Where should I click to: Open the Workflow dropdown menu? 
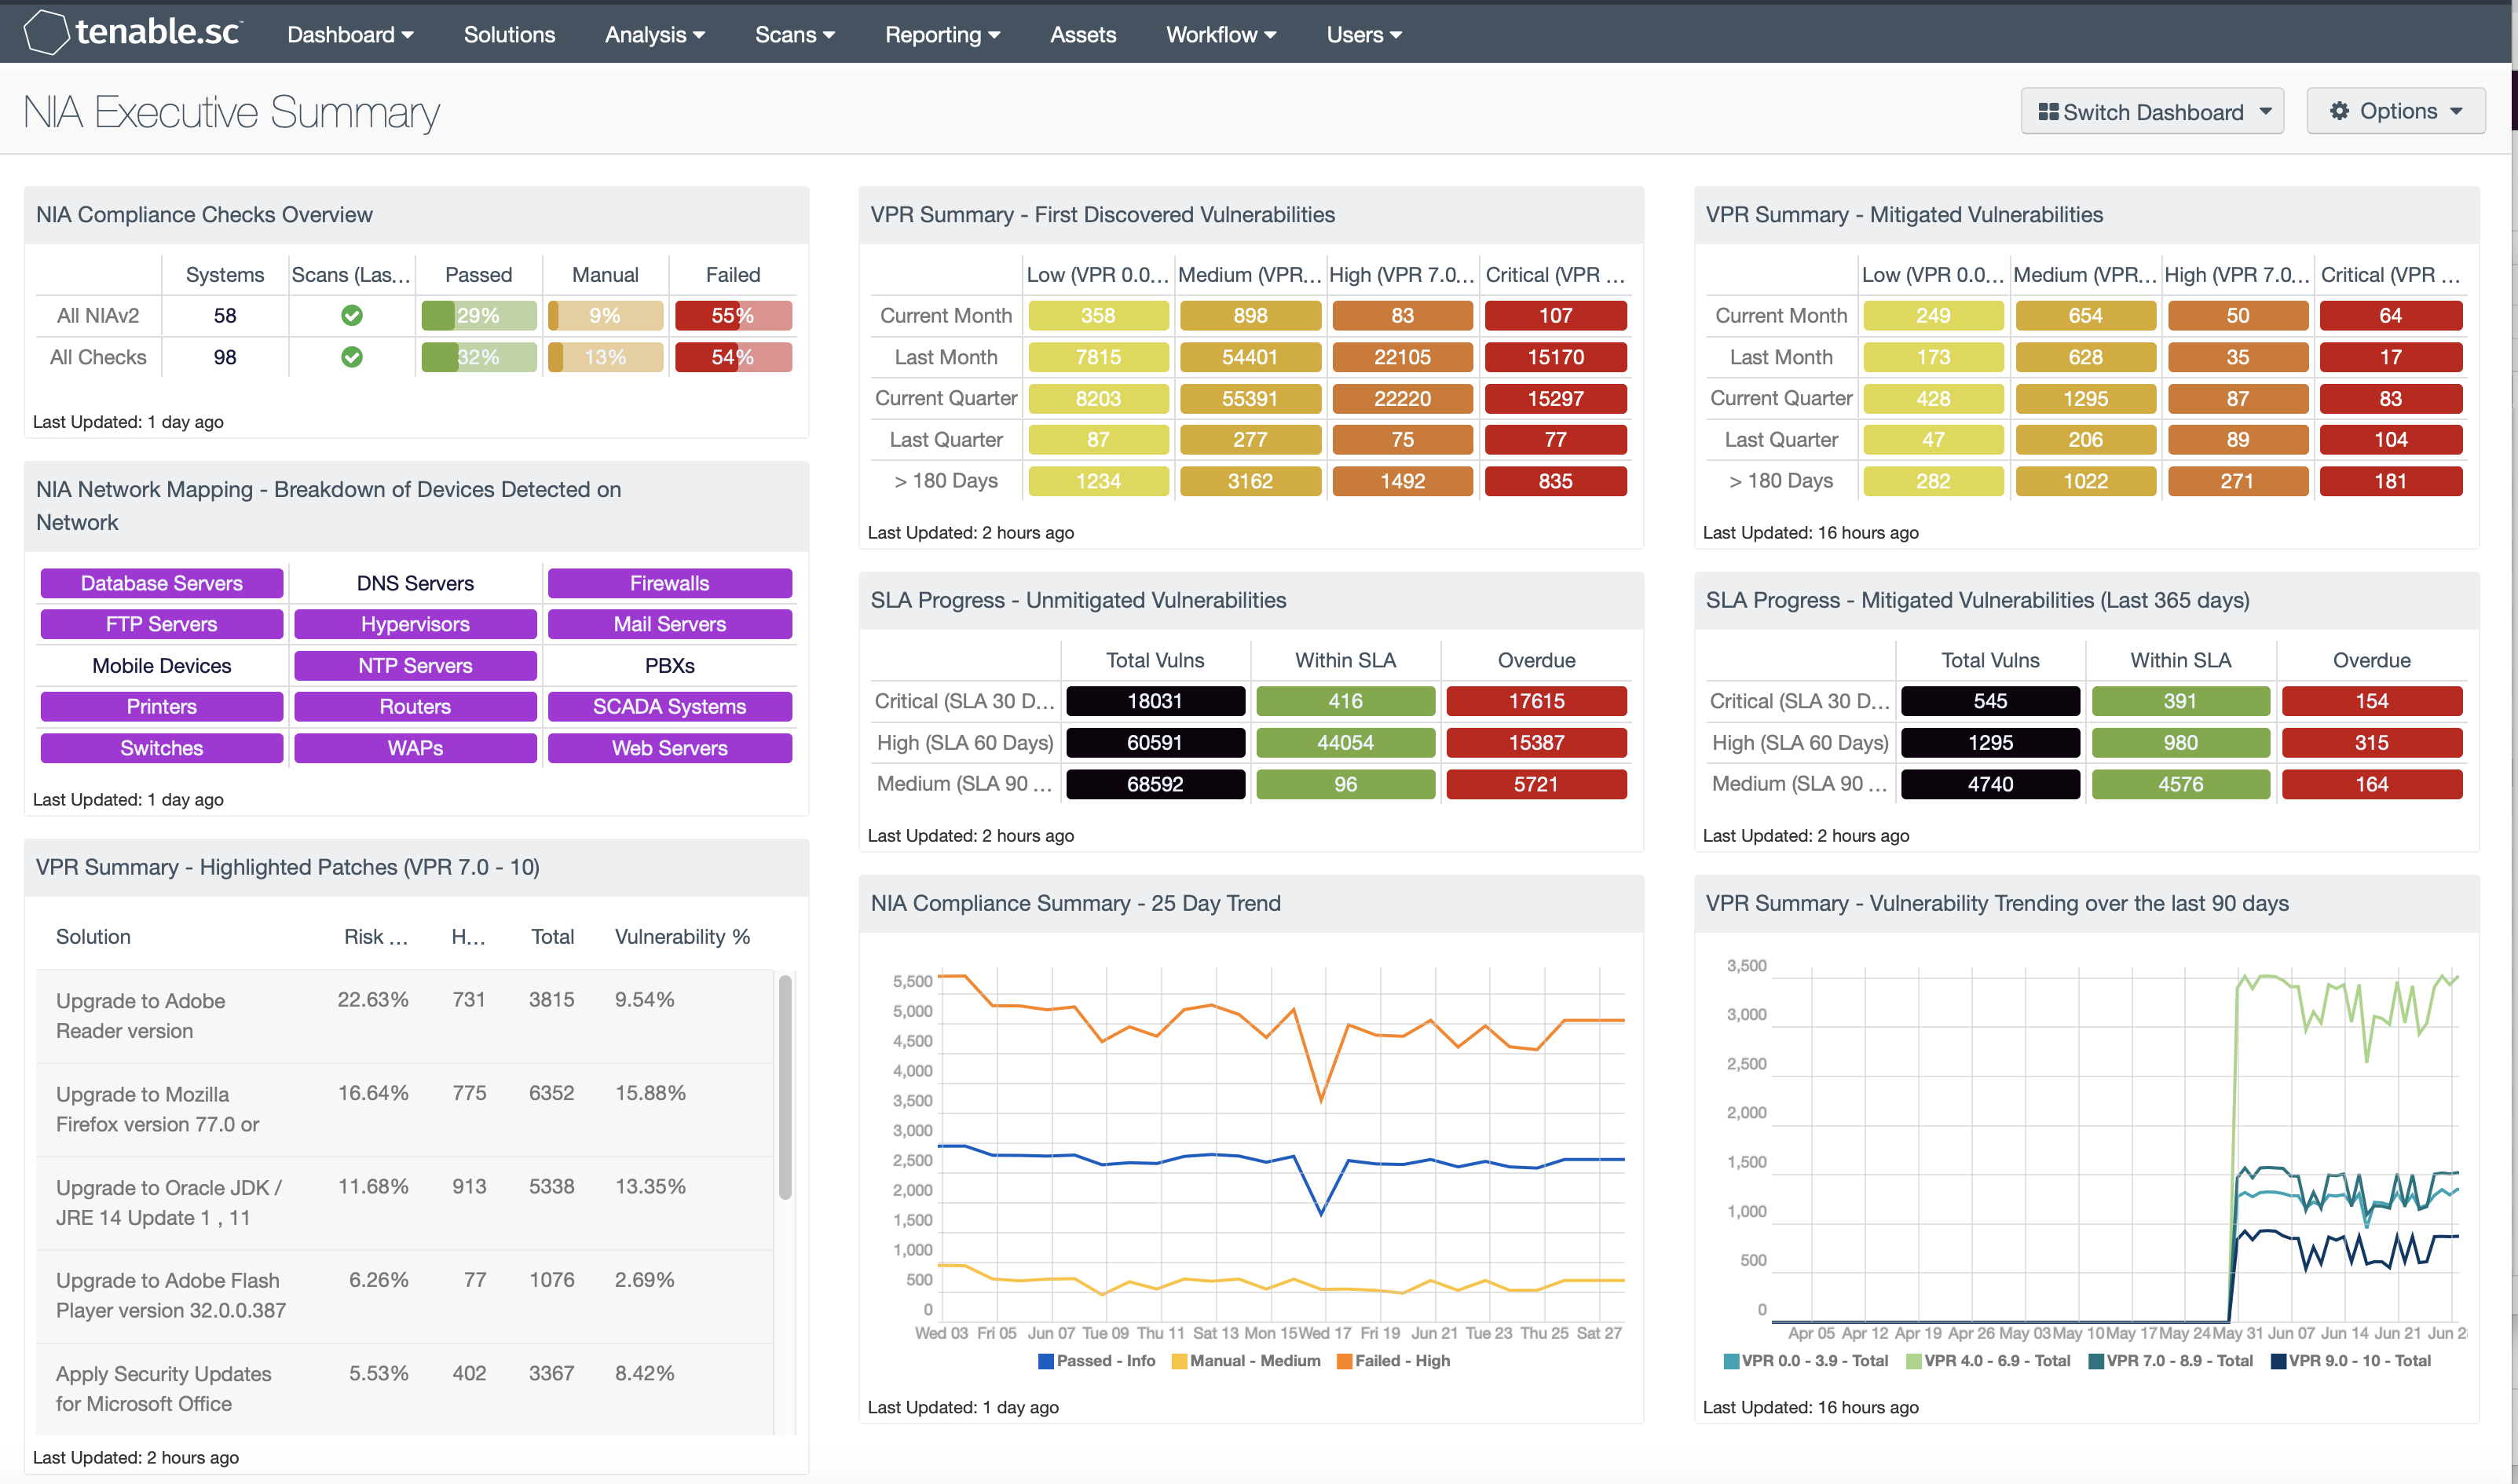click(1221, 34)
